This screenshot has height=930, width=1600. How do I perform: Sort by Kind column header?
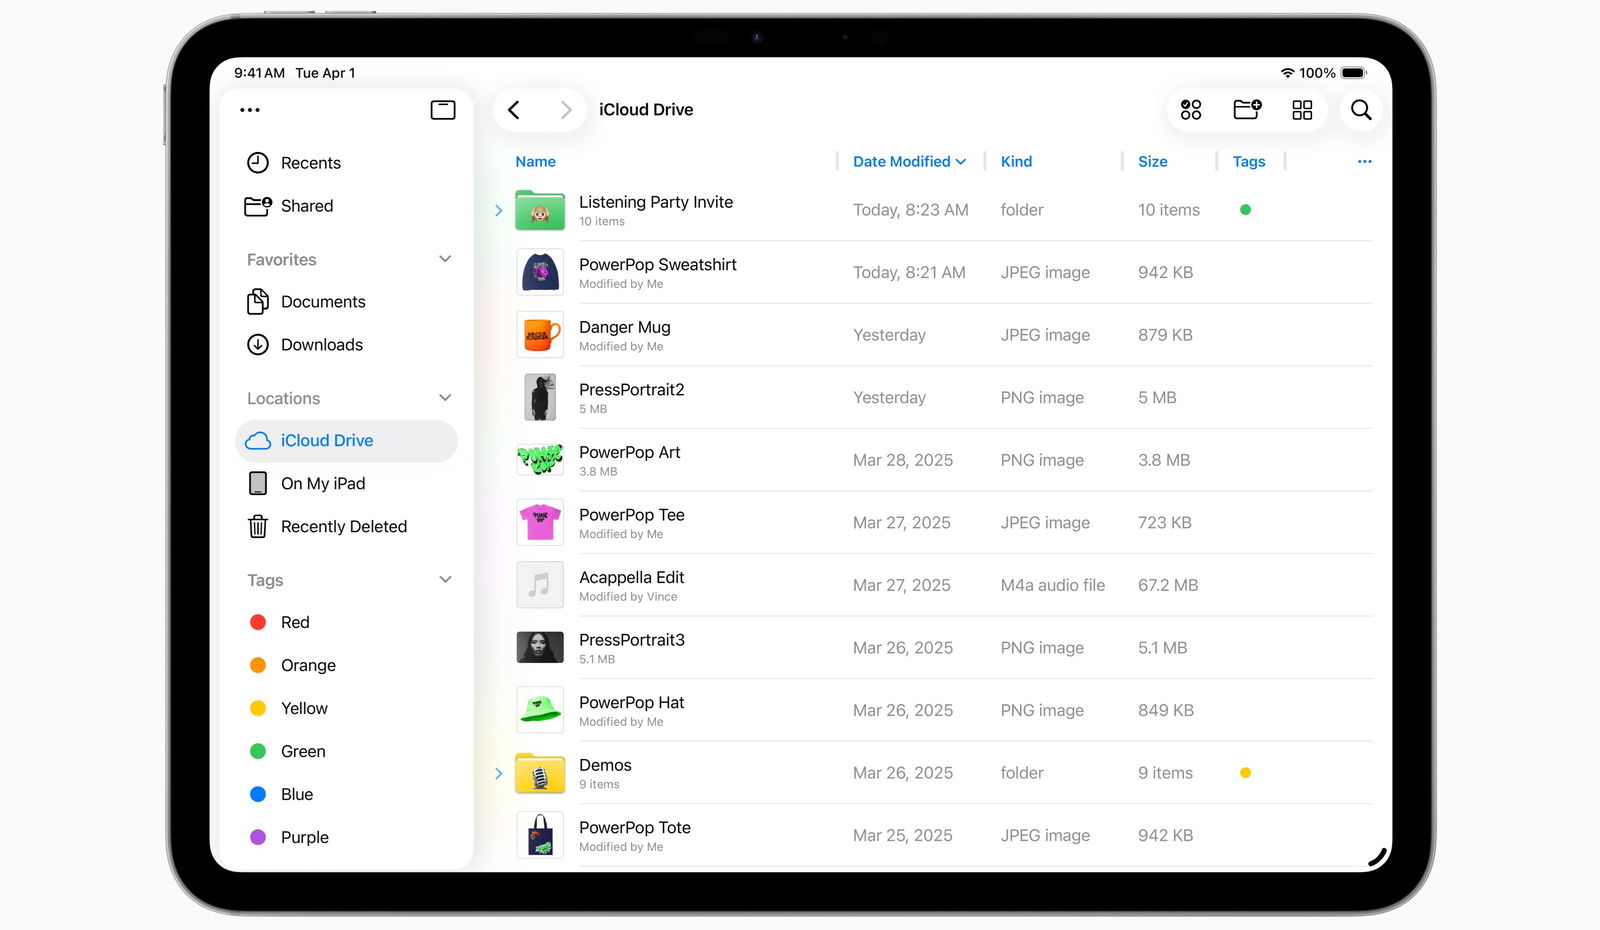(1016, 162)
